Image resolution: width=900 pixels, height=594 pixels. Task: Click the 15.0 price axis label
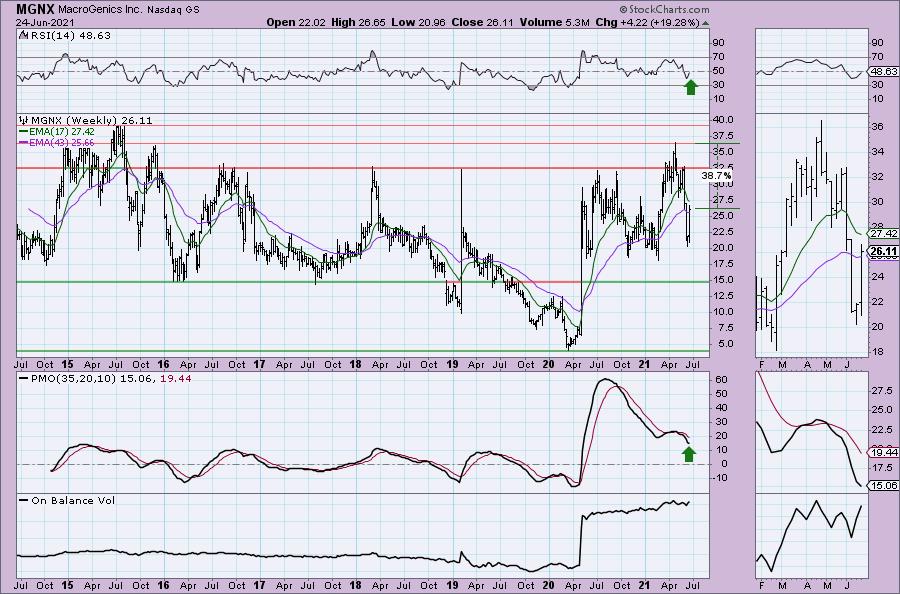point(723,279)
